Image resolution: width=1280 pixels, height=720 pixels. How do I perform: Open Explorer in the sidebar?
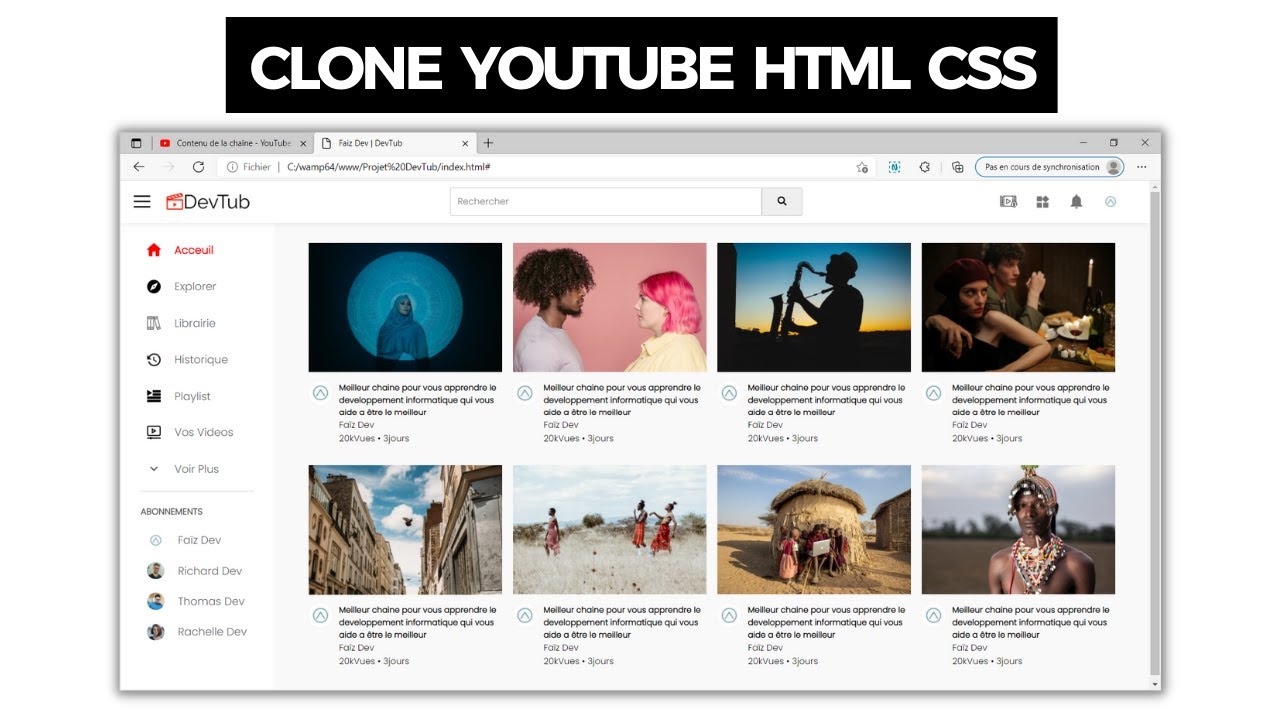pos(196,287)
